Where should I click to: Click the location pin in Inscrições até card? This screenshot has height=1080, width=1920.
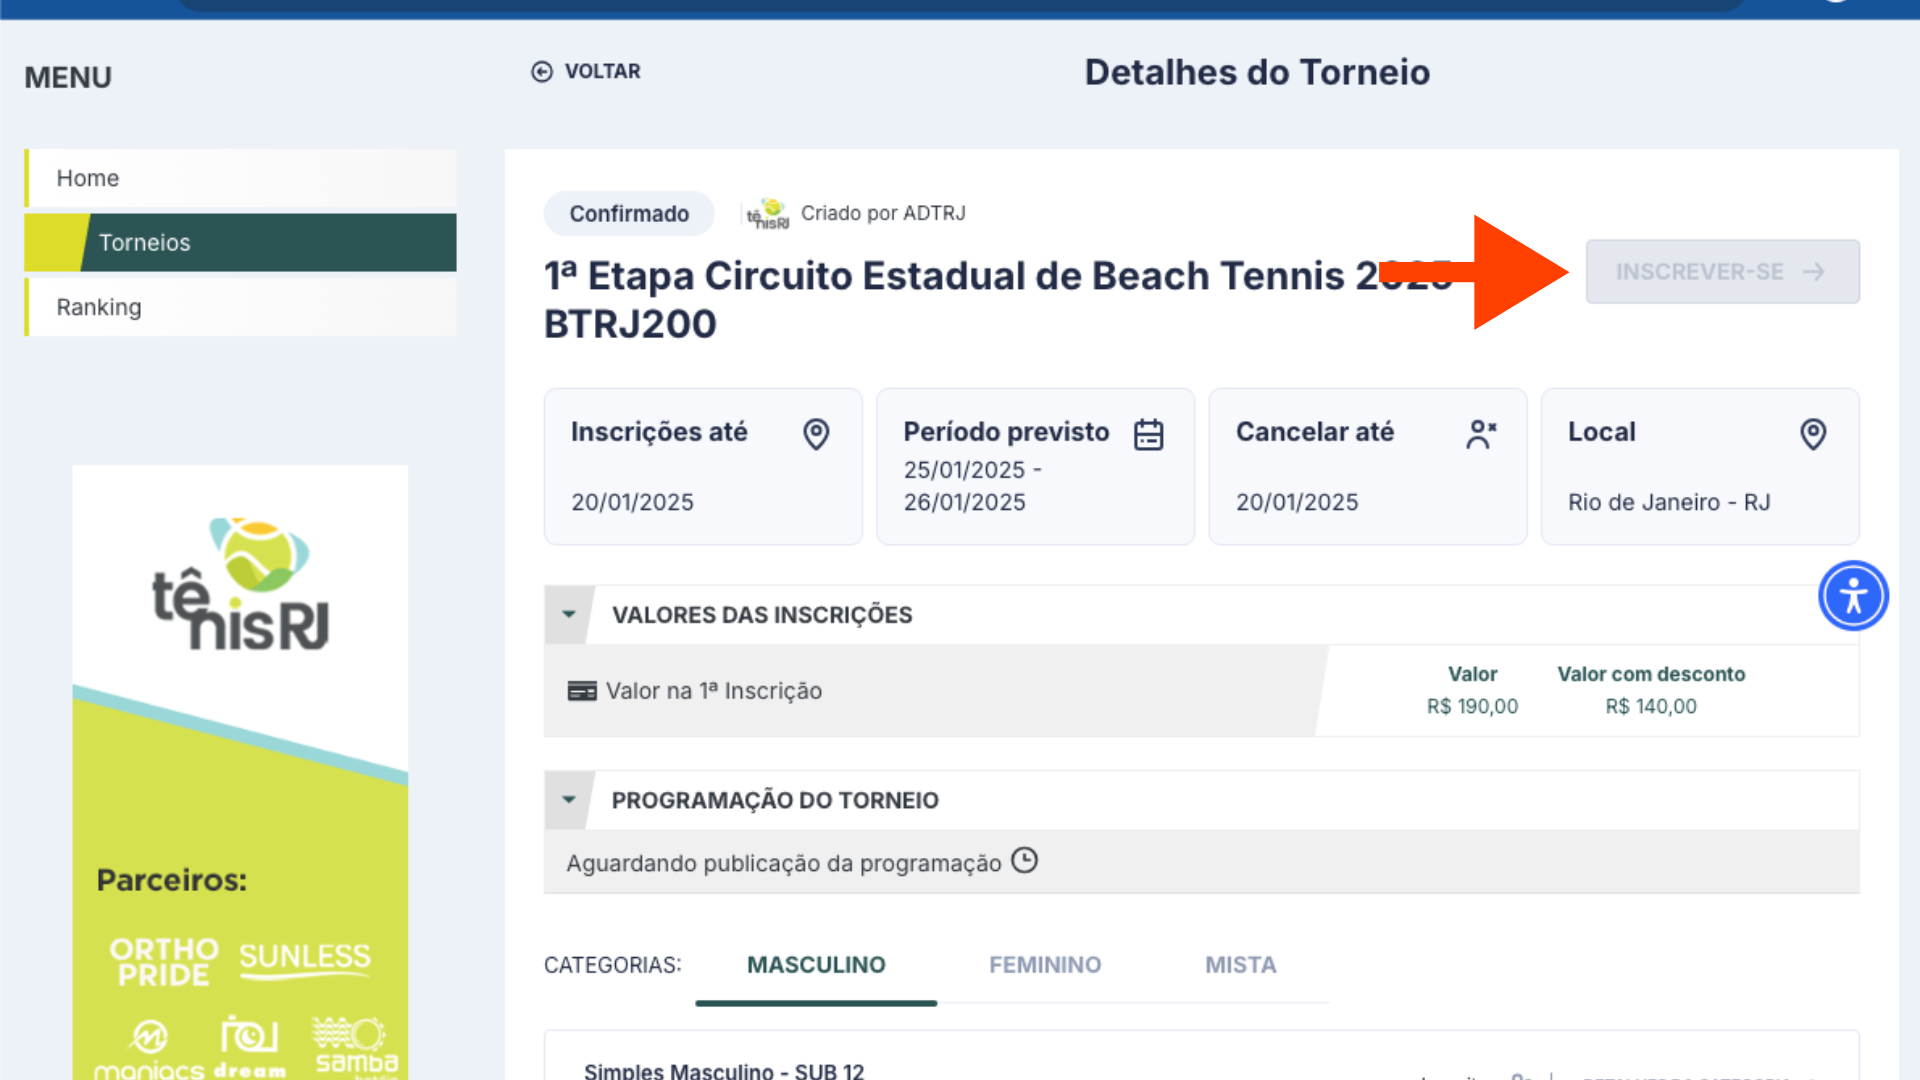coord(816,434)
